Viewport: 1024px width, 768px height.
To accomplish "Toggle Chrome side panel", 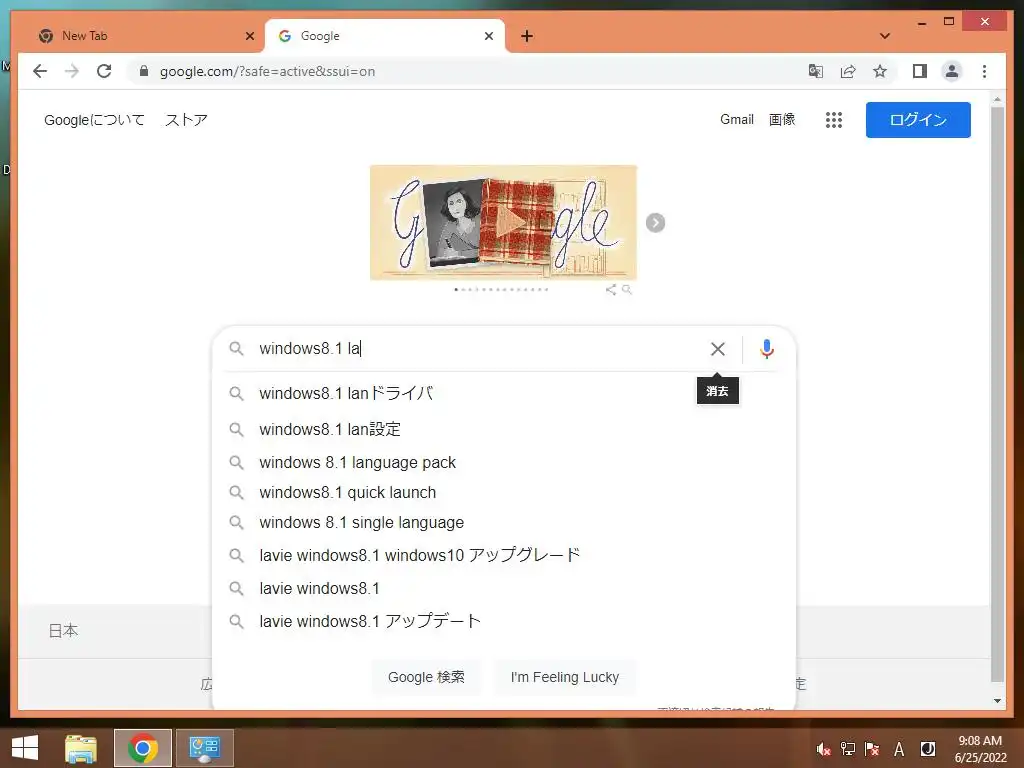I will pyautogui.click(x=920, y=71).
